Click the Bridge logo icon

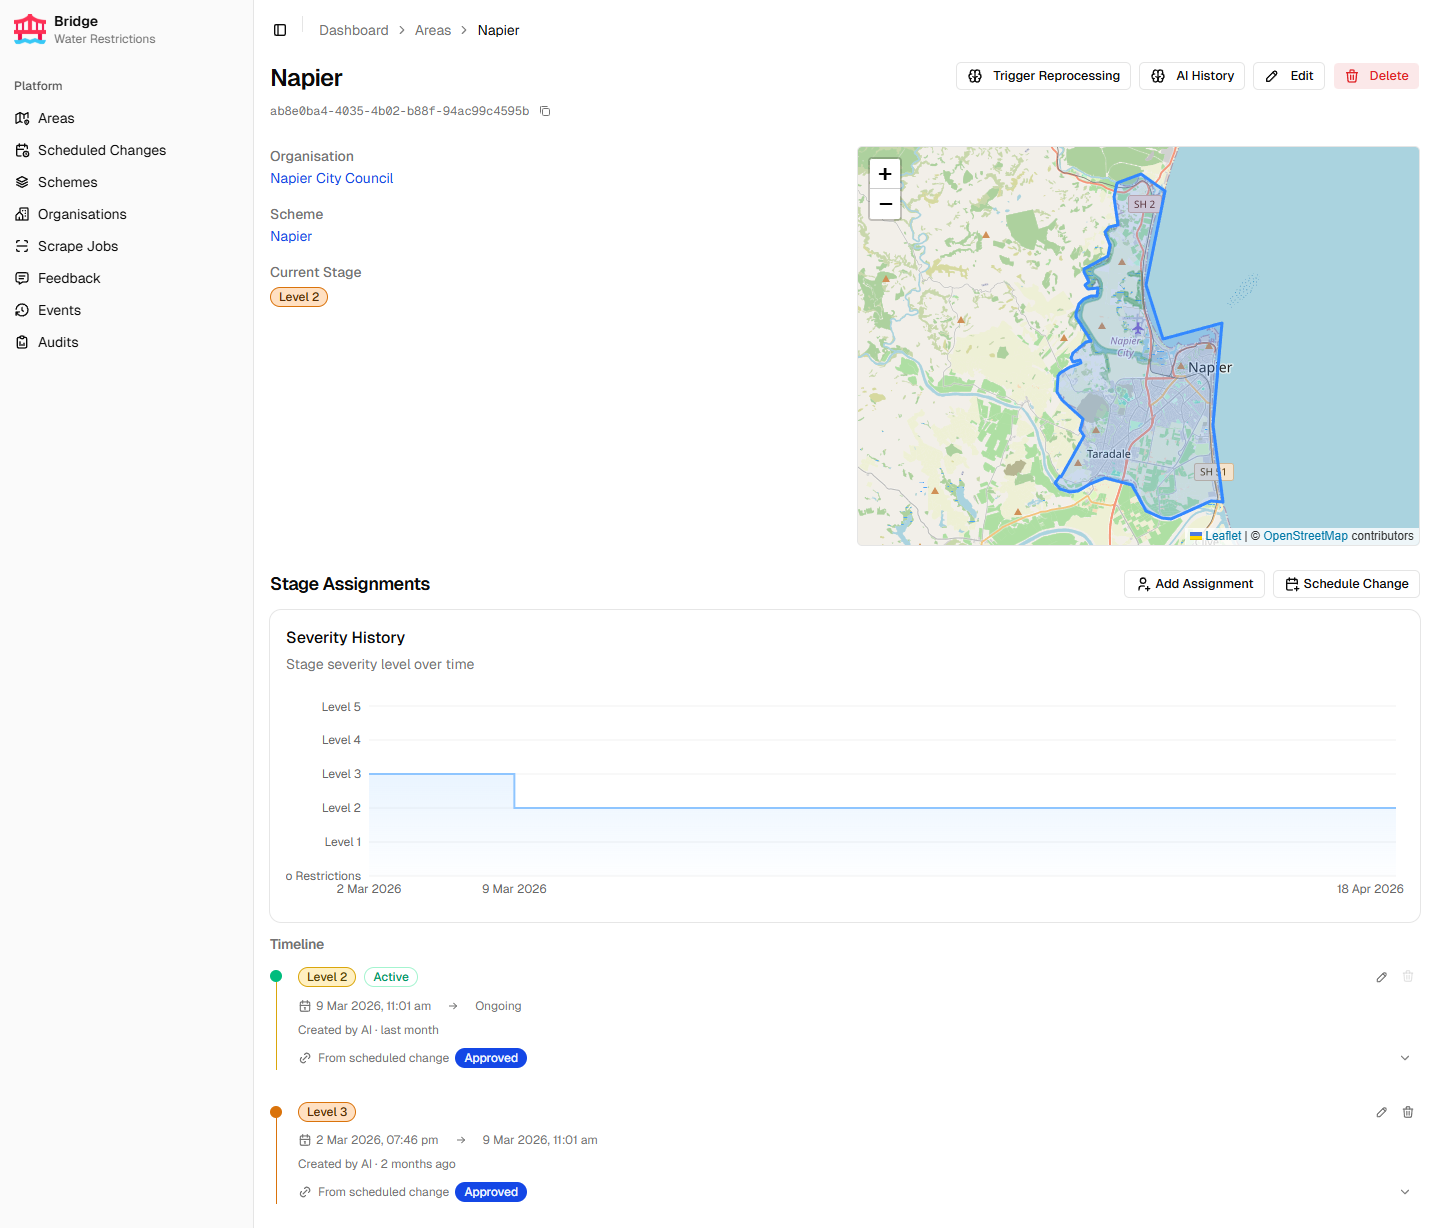tap(30, 29)
